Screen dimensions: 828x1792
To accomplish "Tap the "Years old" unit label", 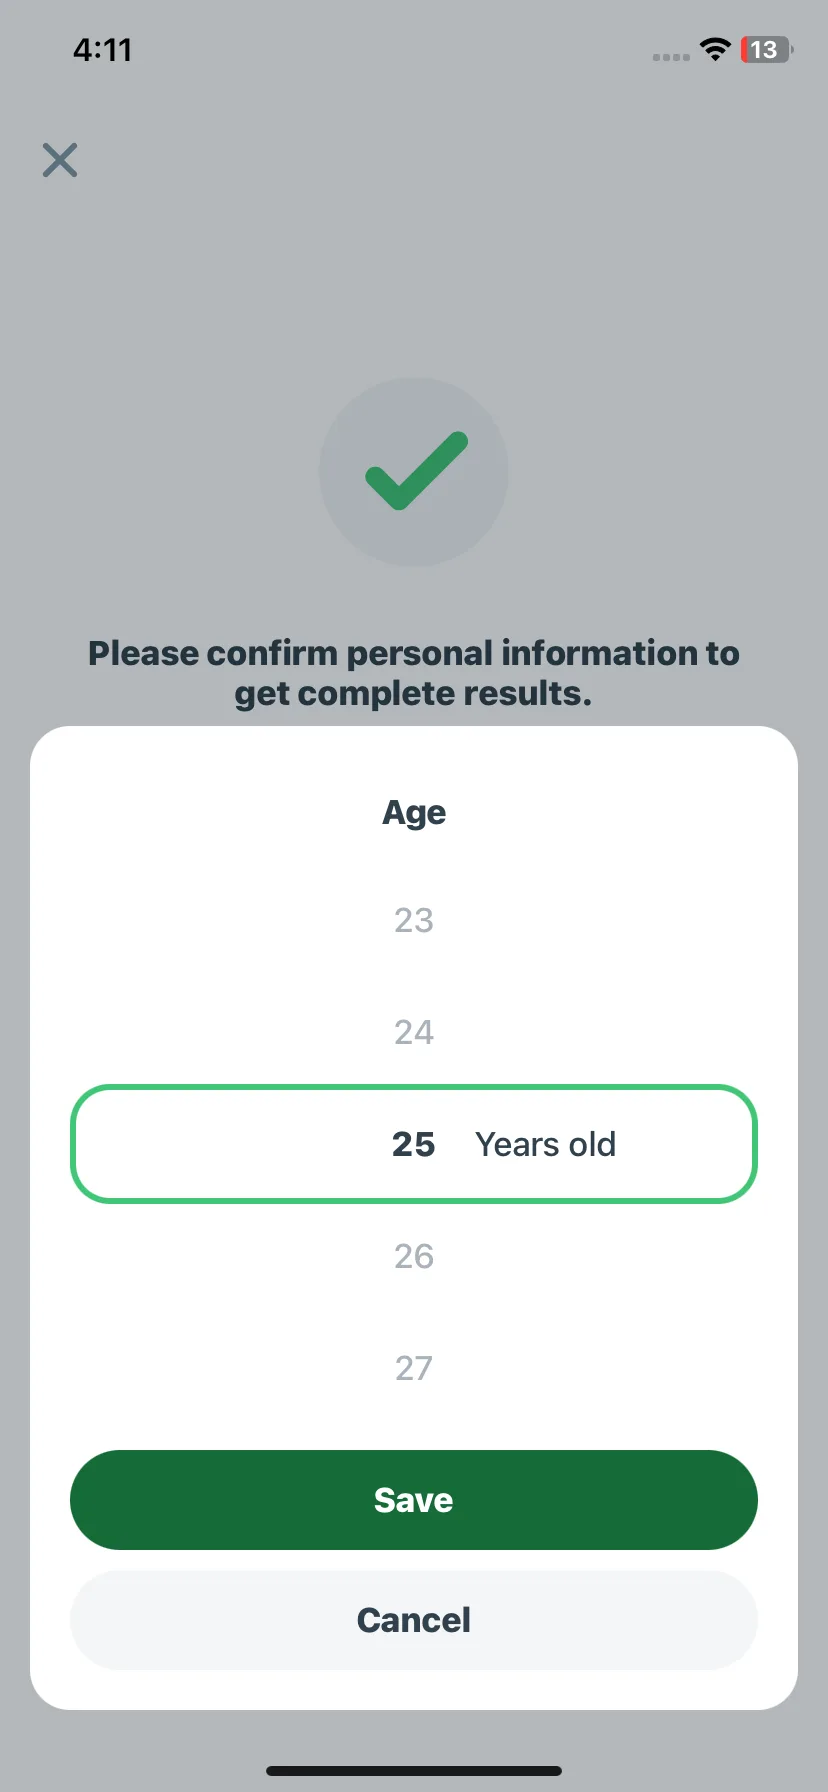I will tap(546, 1144).
